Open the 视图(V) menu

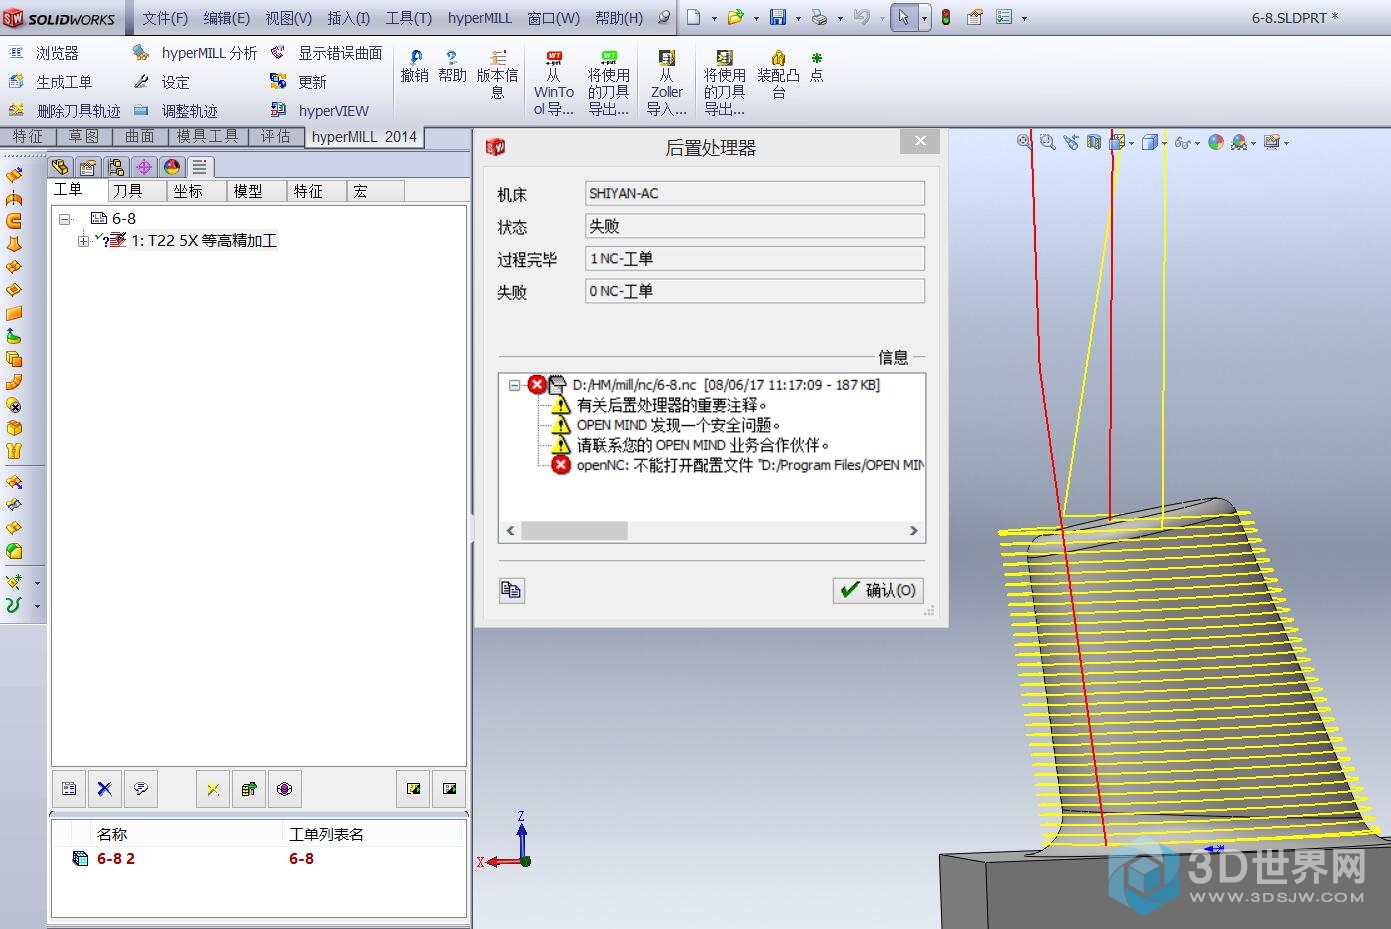289,18
